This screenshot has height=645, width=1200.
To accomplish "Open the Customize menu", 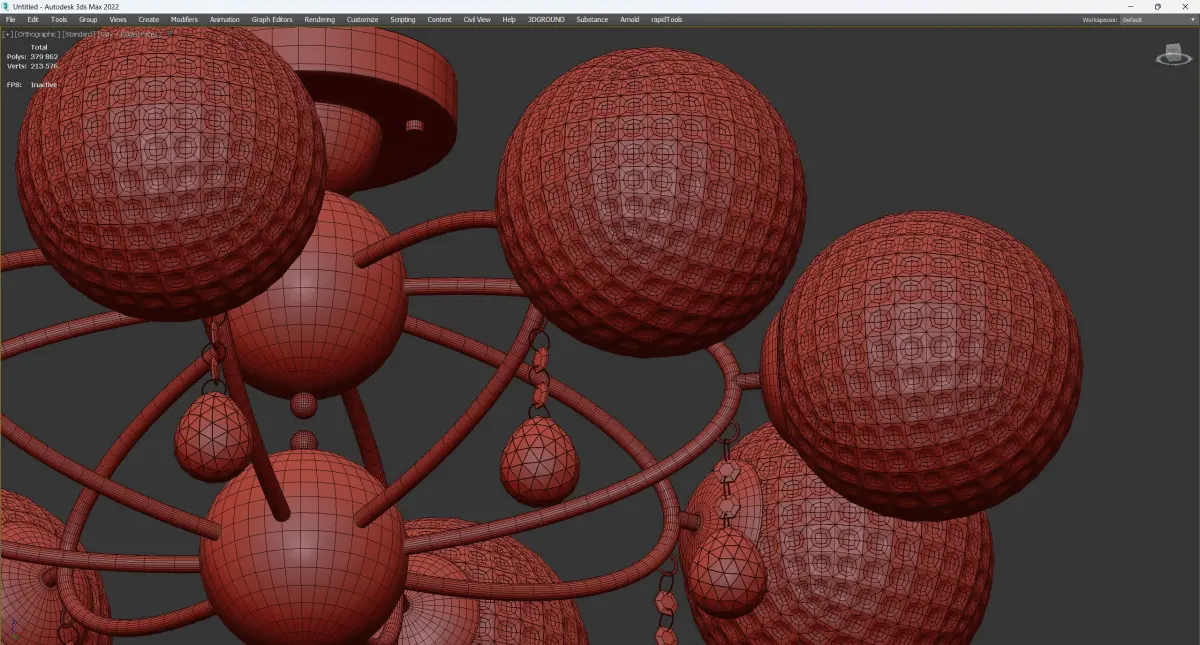I will click(x=363, y=19).
